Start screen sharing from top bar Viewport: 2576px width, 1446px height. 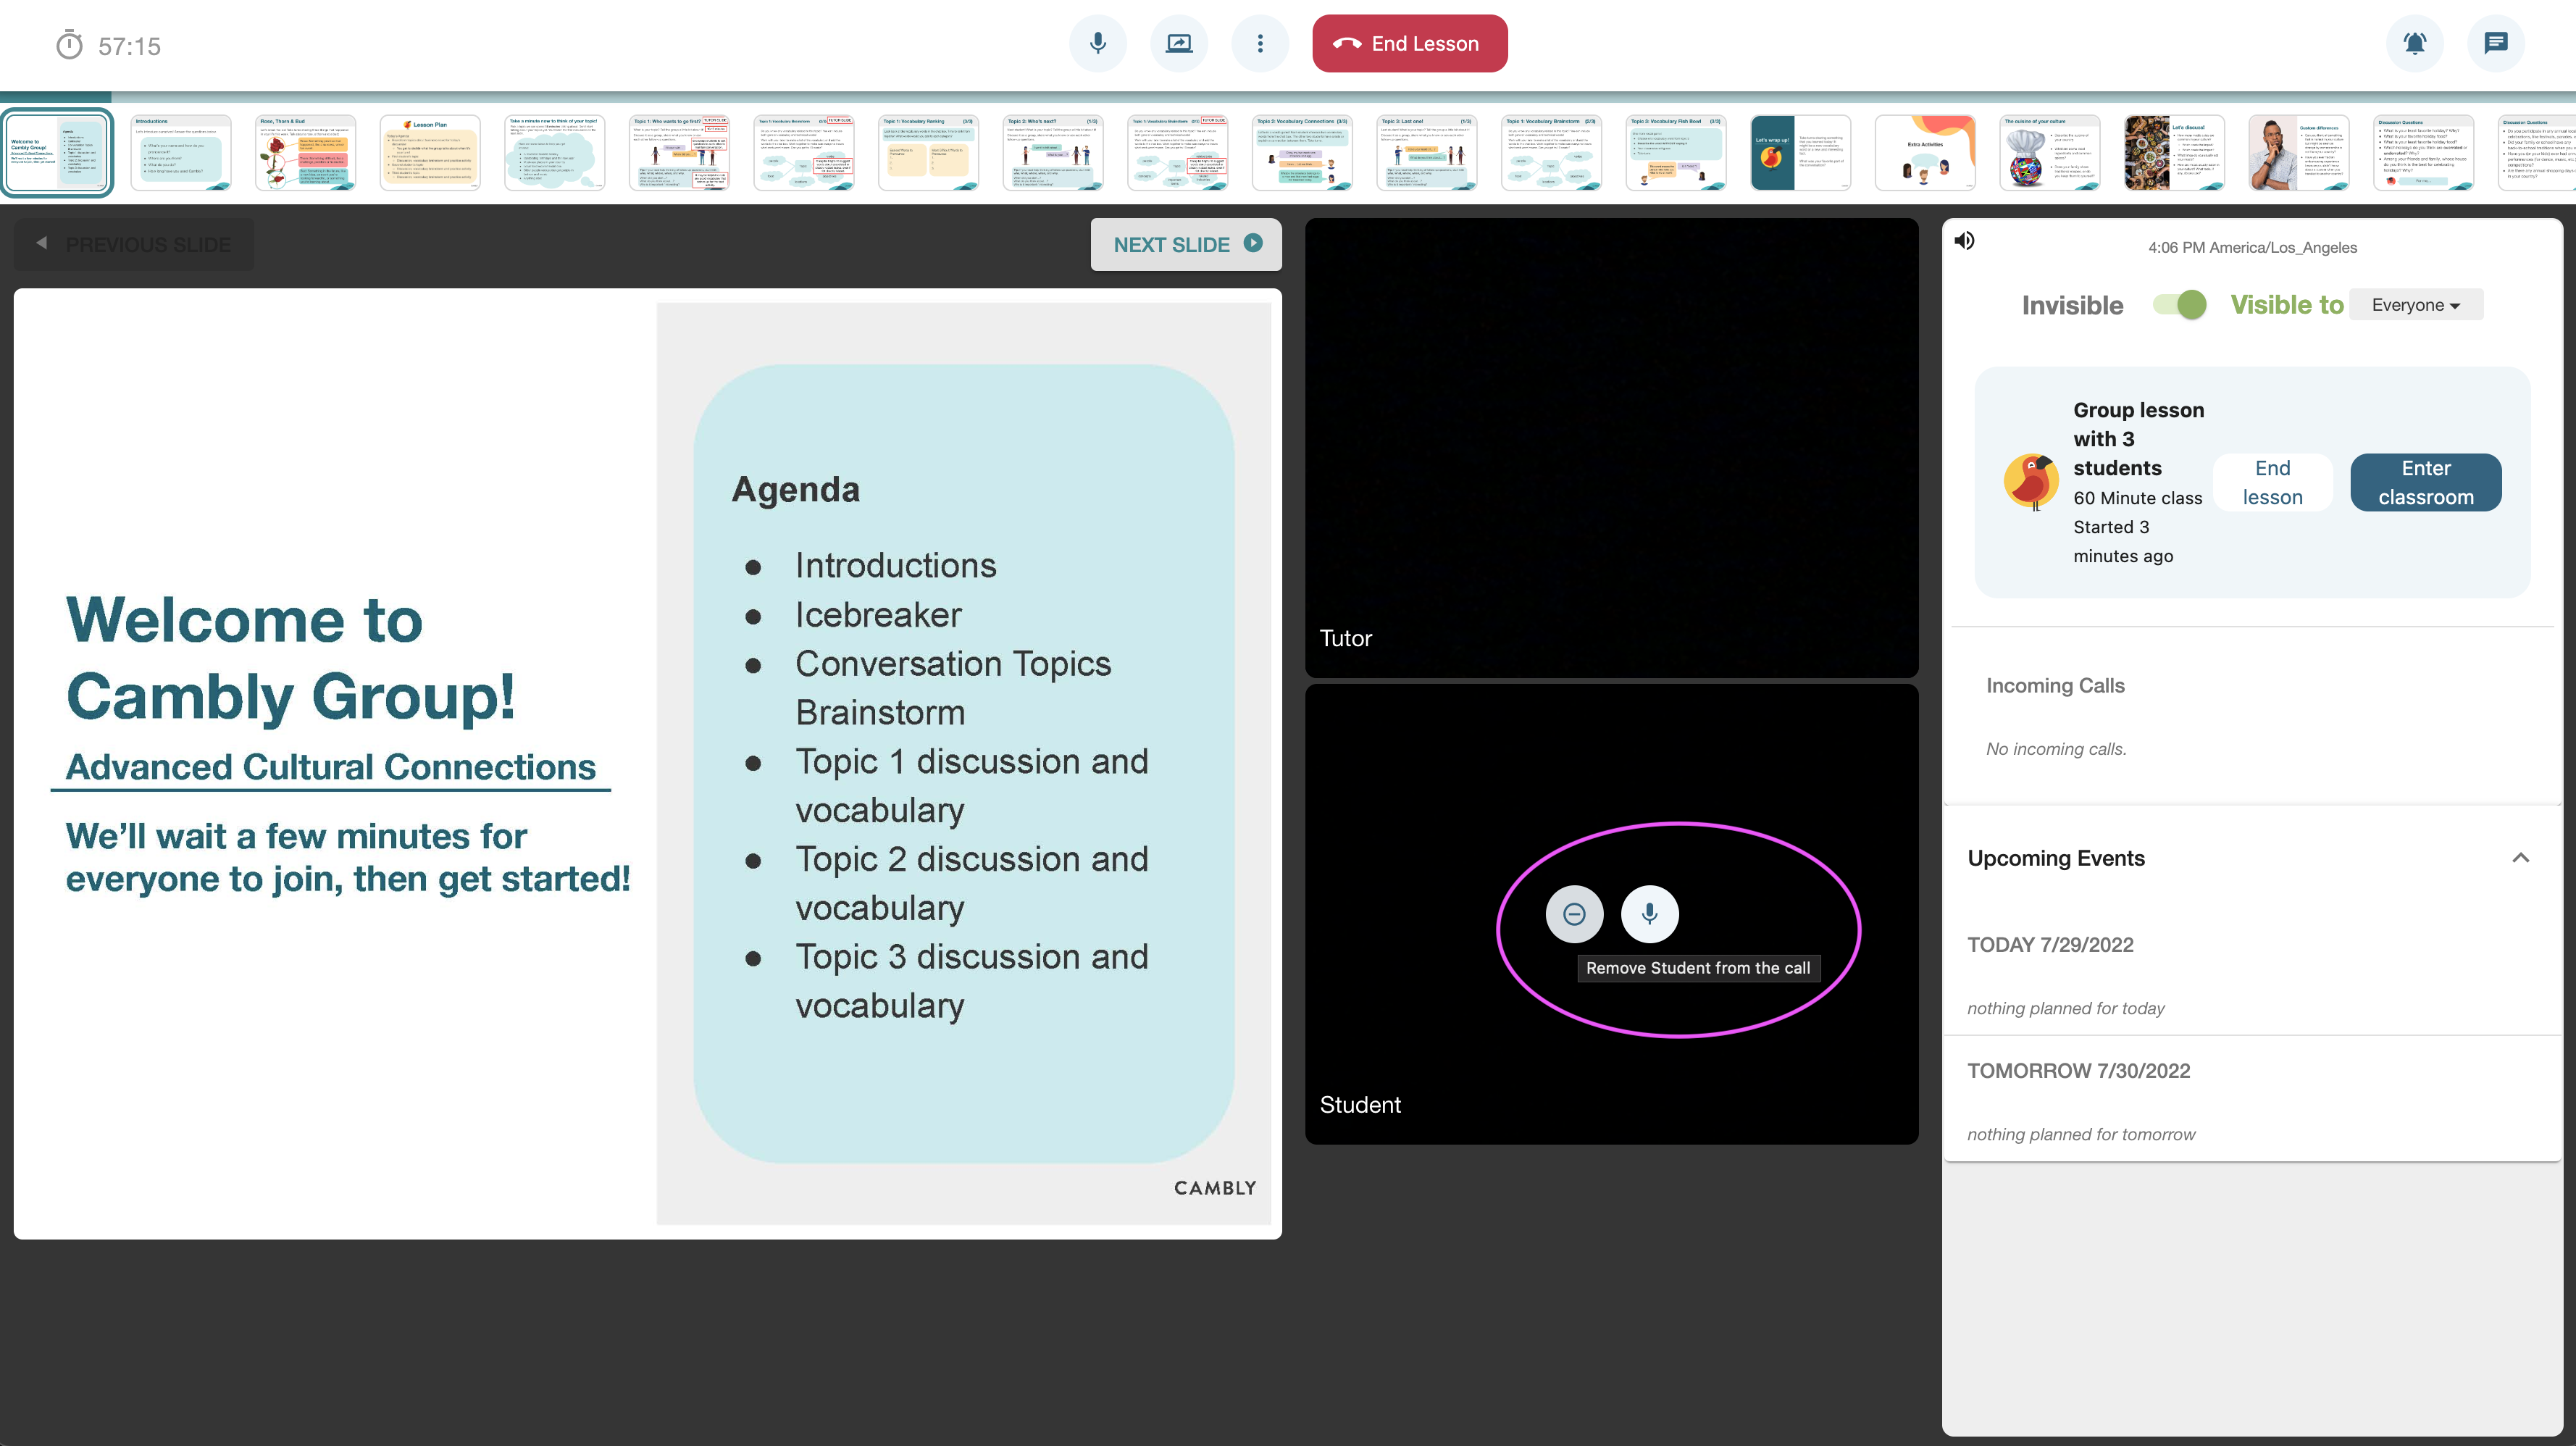(x=1179, y=43)
